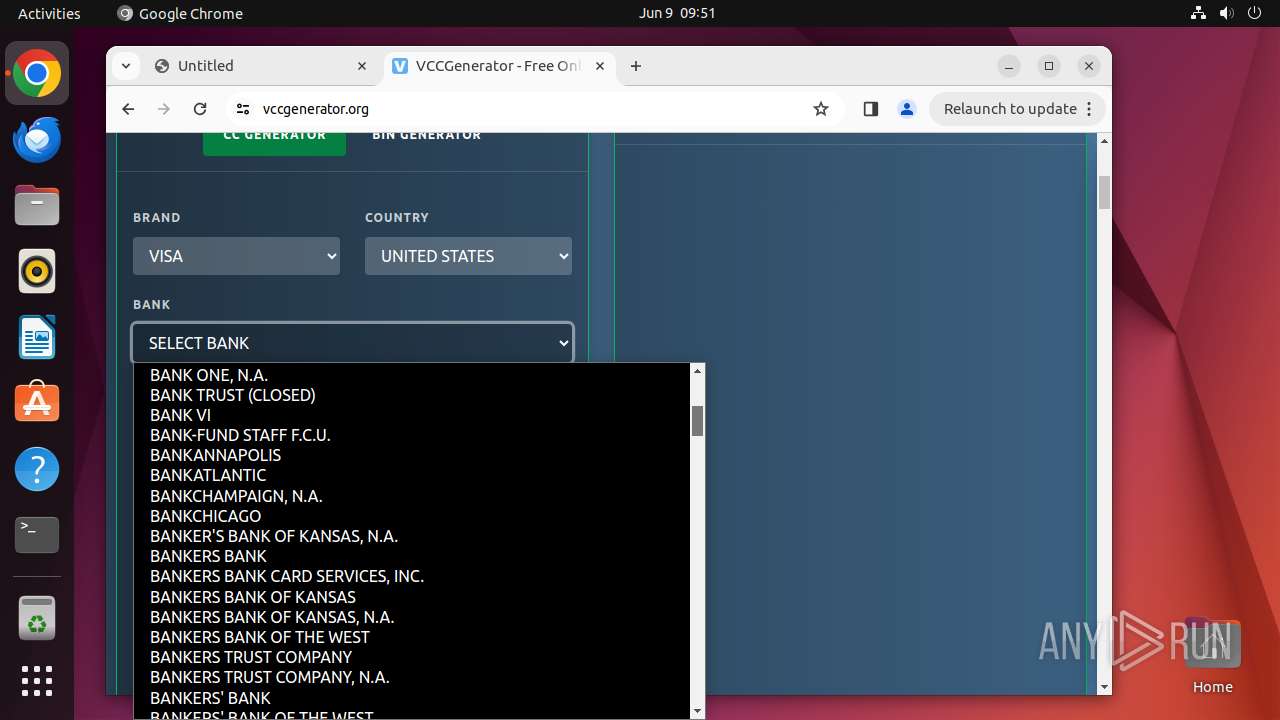Select BANKERS BANK option
The width and height of the screenshot is (1280, 720).
pyautogui.click(x=412, y=556)
